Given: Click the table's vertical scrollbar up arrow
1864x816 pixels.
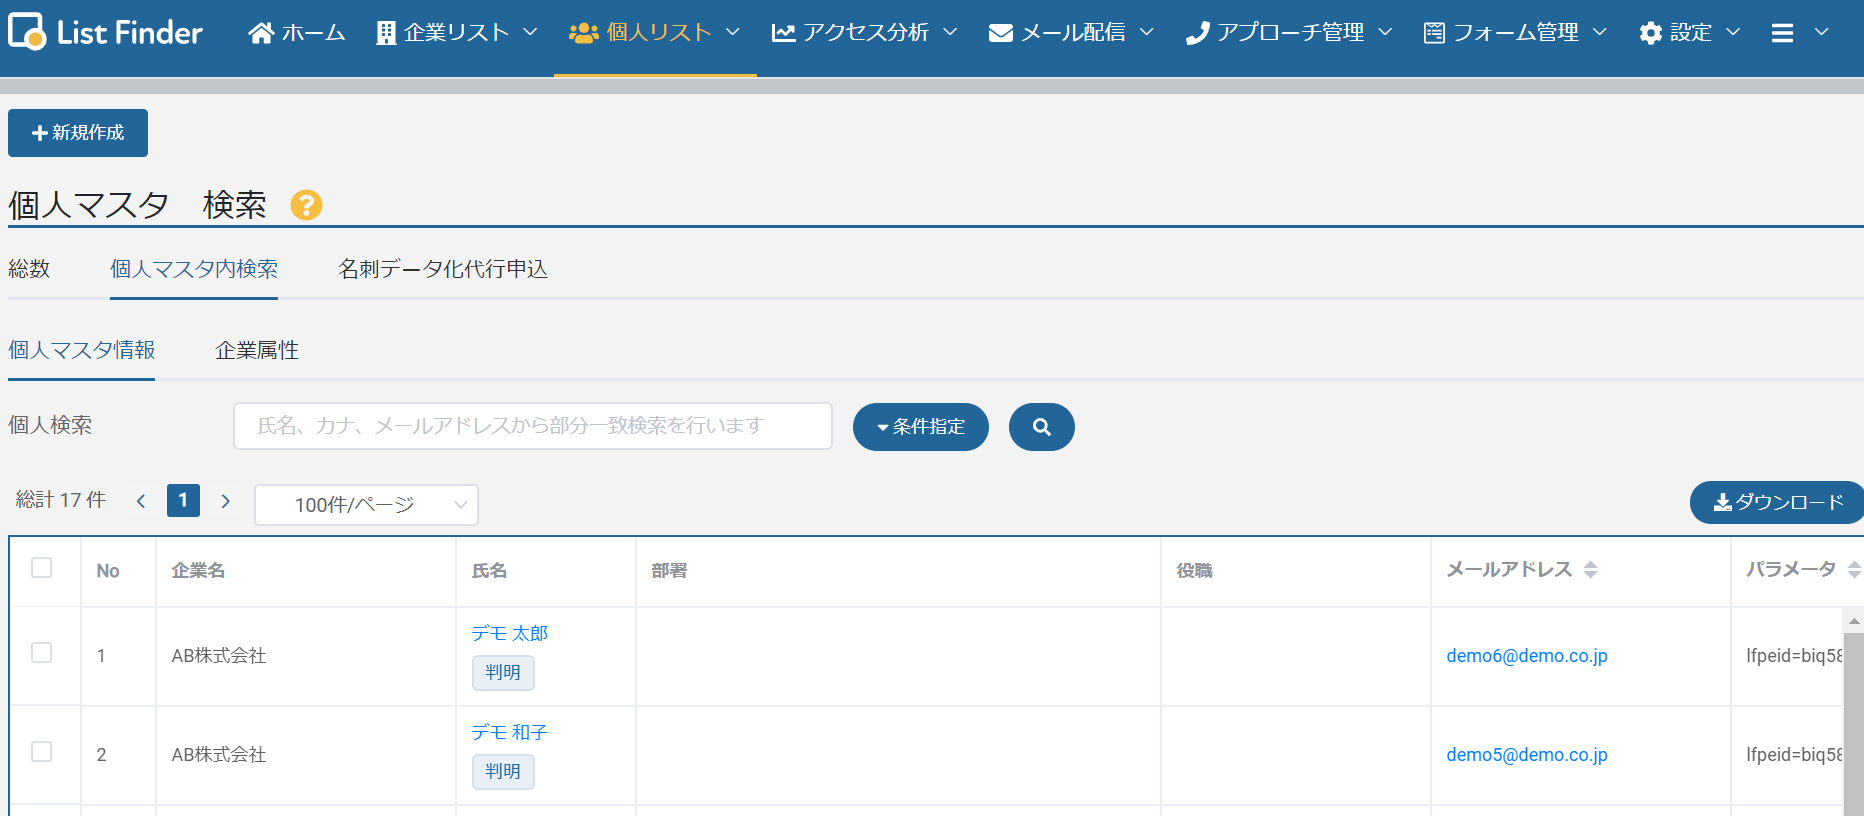Looking at the screenshot, I should coord(1854,621).
